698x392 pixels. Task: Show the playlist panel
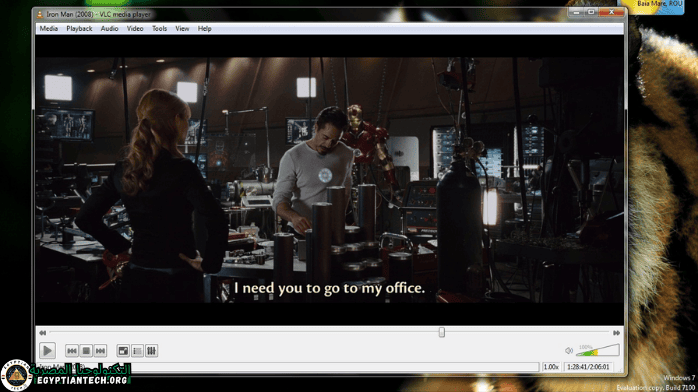coord(137,351)
